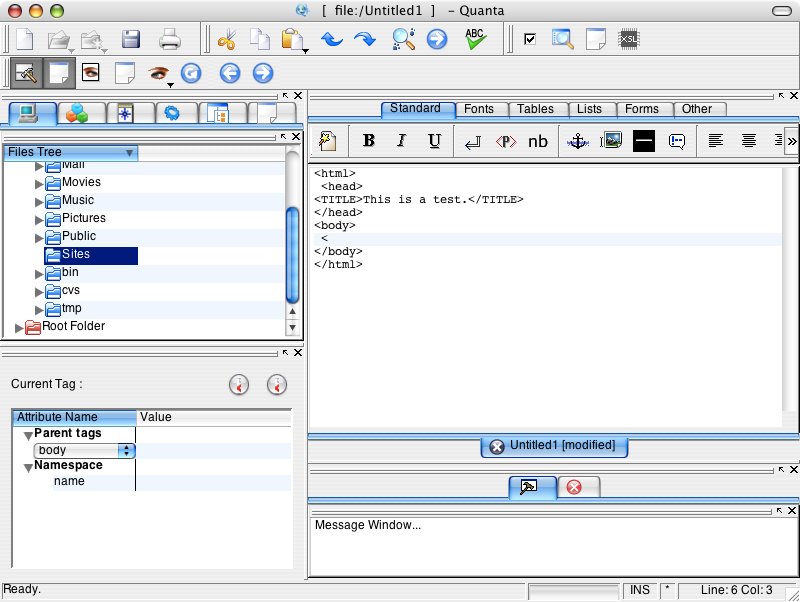
Task: Expand the Pictures folder
Action: (x=39, y=220)
